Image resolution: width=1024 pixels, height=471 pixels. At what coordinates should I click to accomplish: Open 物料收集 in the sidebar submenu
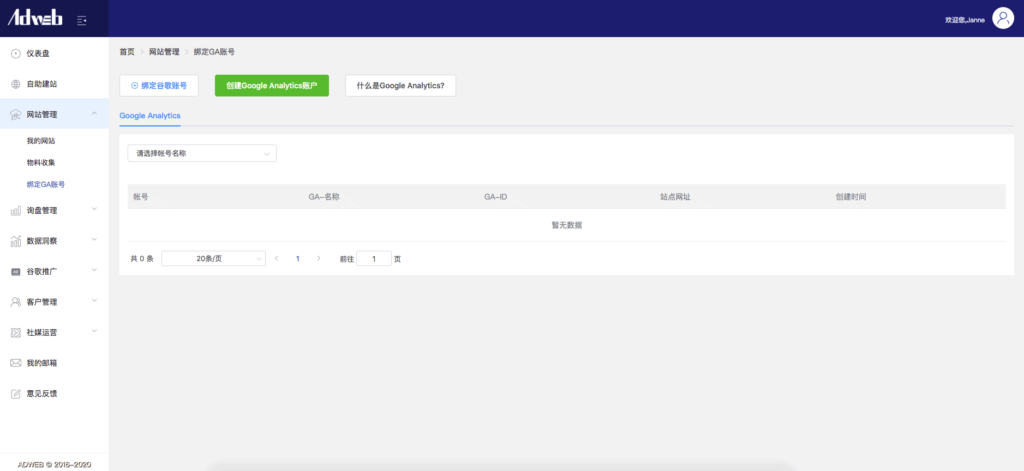(x=41, y=162)
